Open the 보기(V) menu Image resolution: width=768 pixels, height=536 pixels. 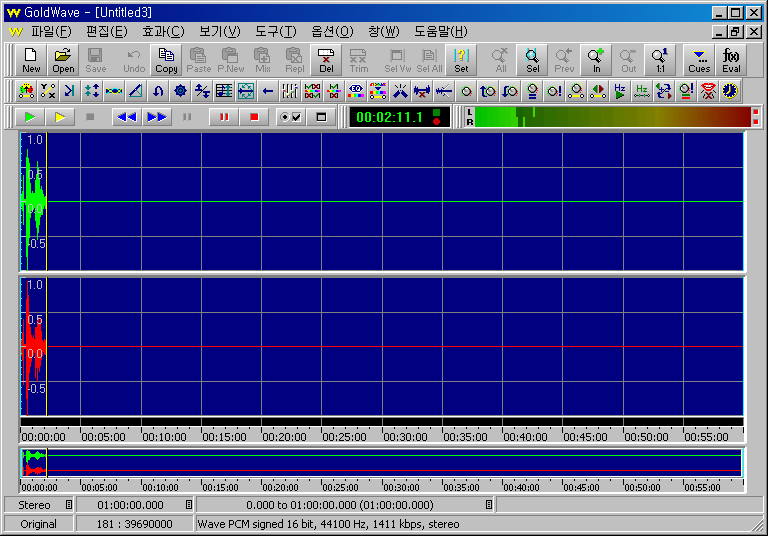[x=219, y=32]
